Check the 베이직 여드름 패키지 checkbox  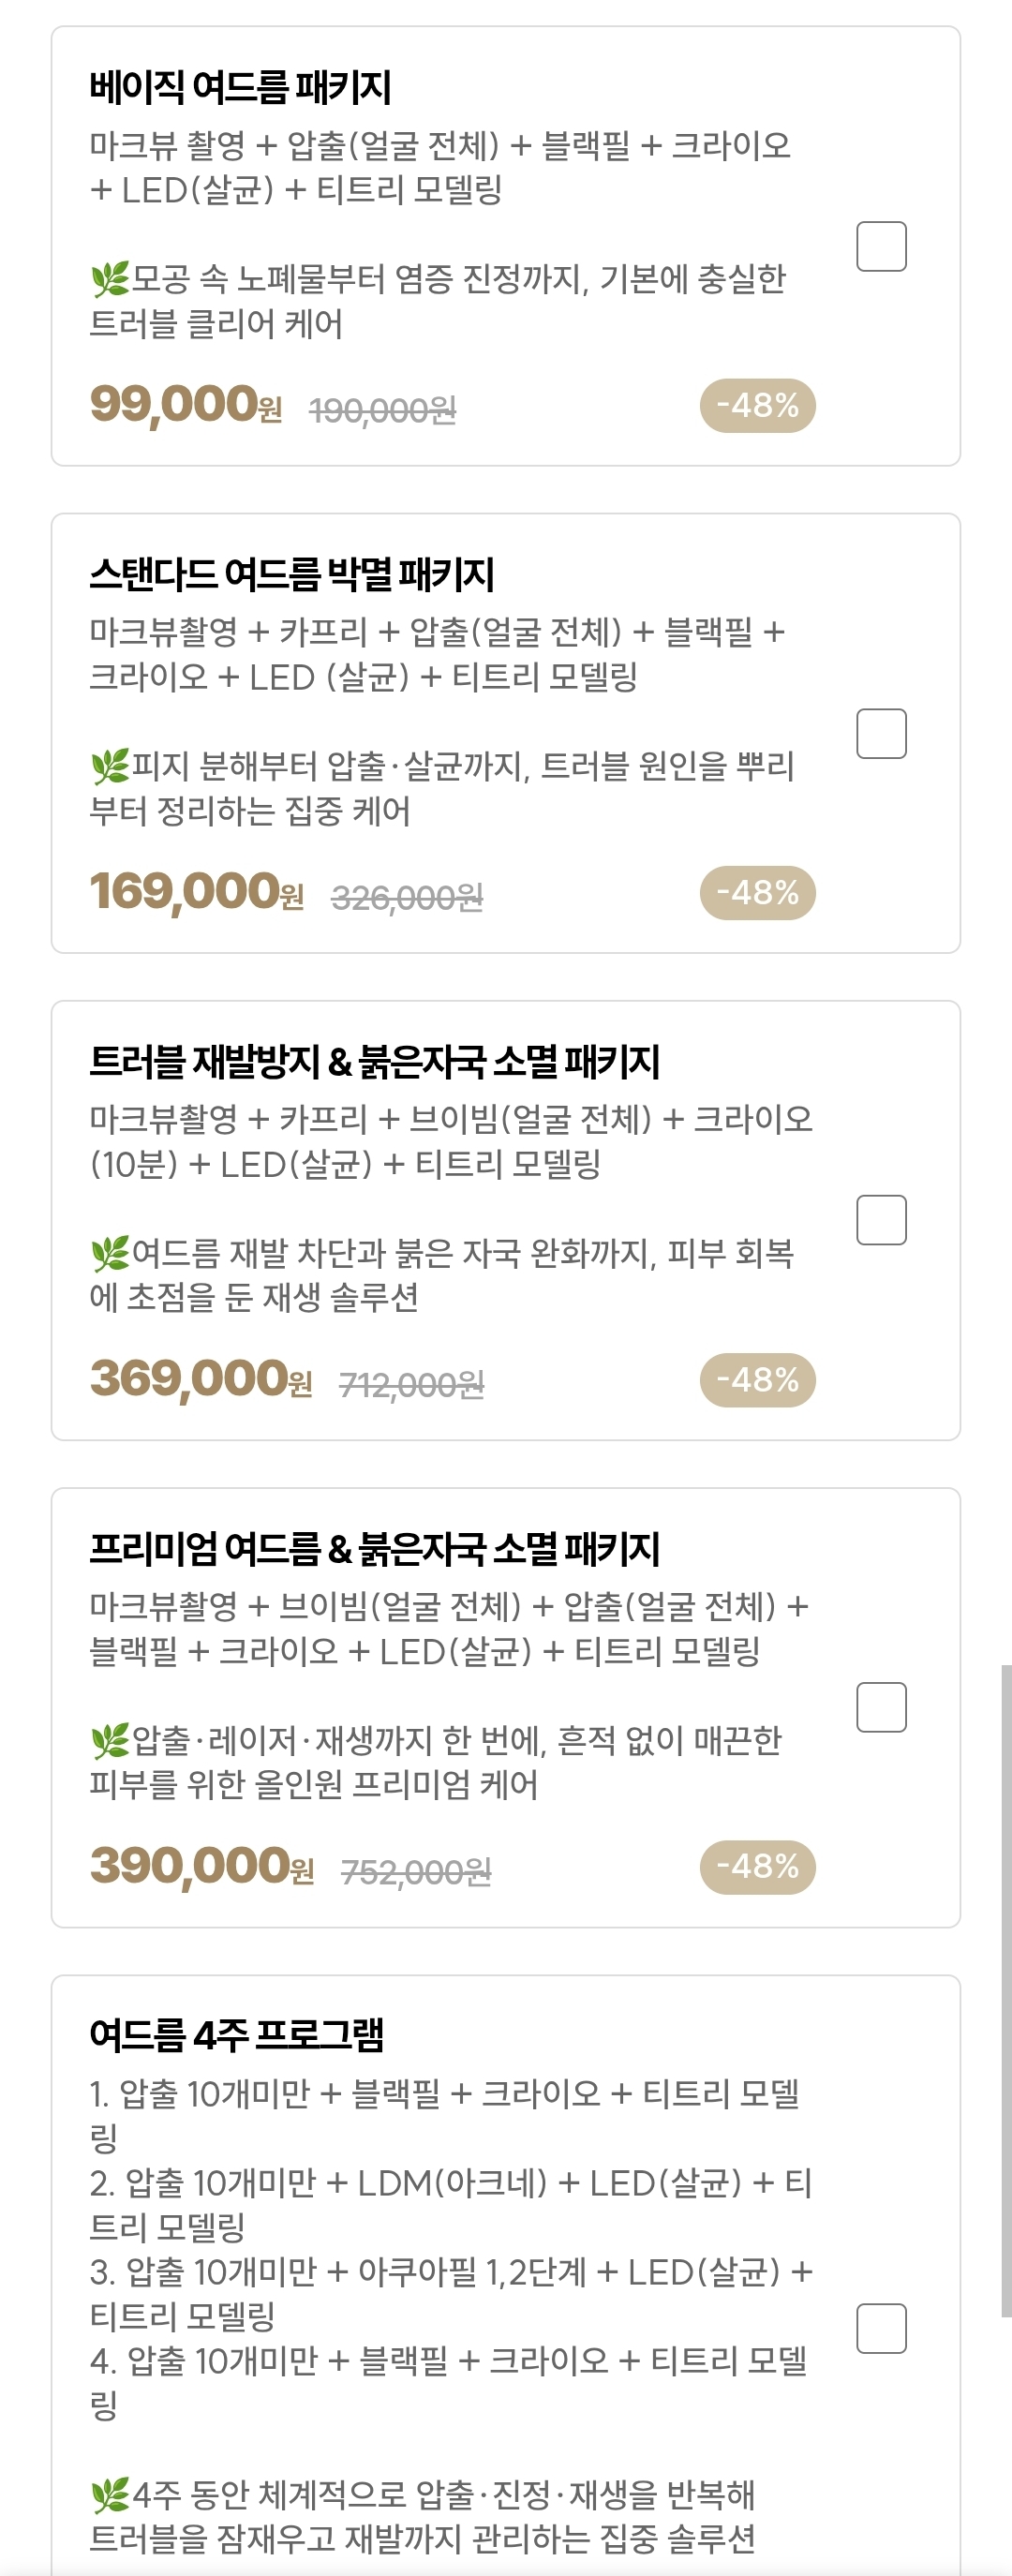click(881, 246)
